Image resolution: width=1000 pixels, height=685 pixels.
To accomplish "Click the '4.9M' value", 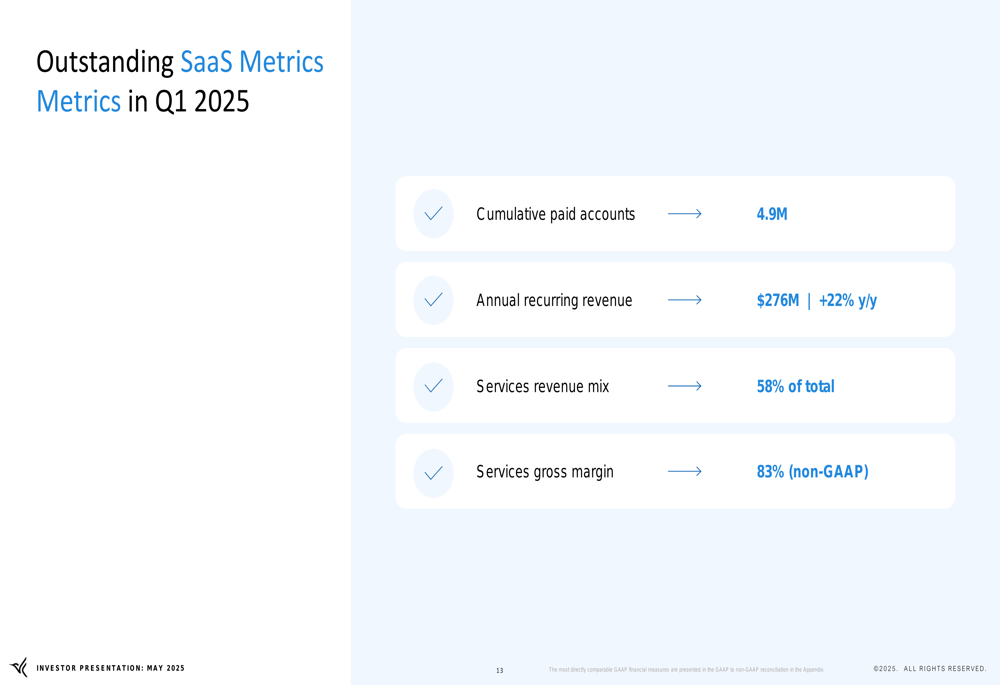I will click(x=772, y=214).
